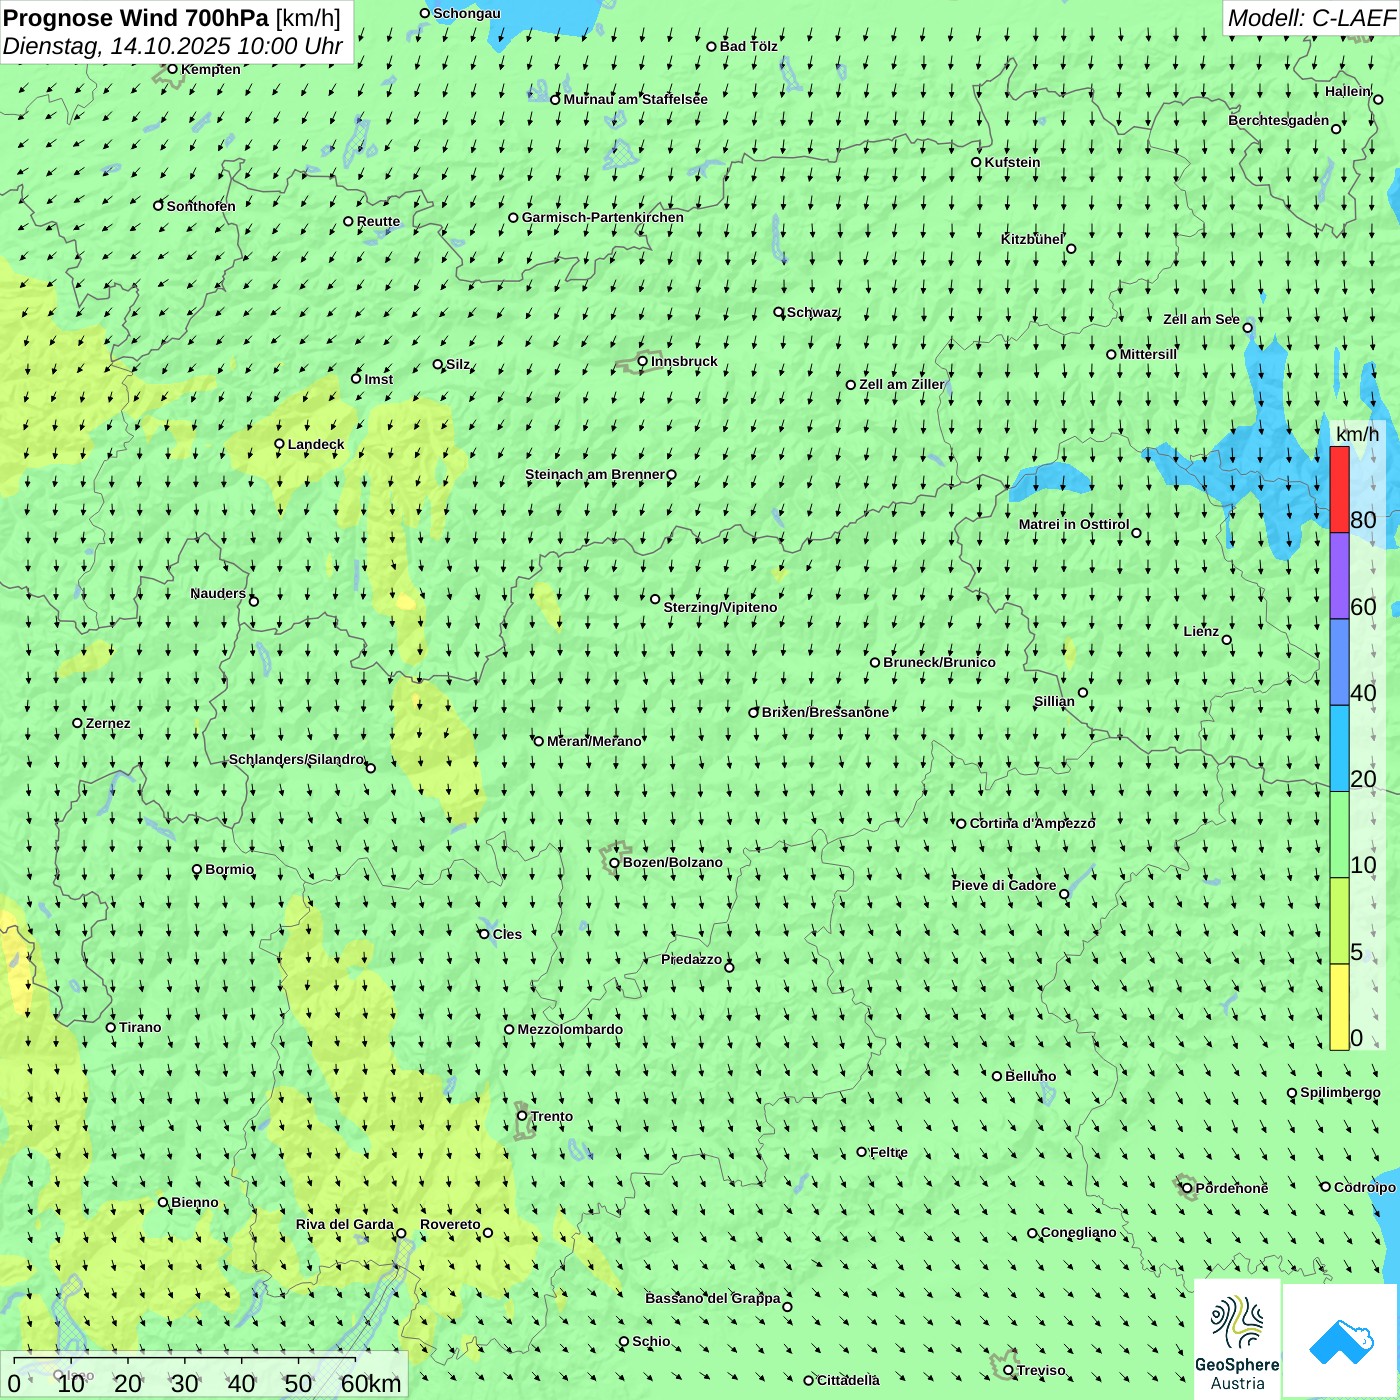Click the 'Nauders' label
Viewport: 1400px width, 1400px height.
pos(218,593)
